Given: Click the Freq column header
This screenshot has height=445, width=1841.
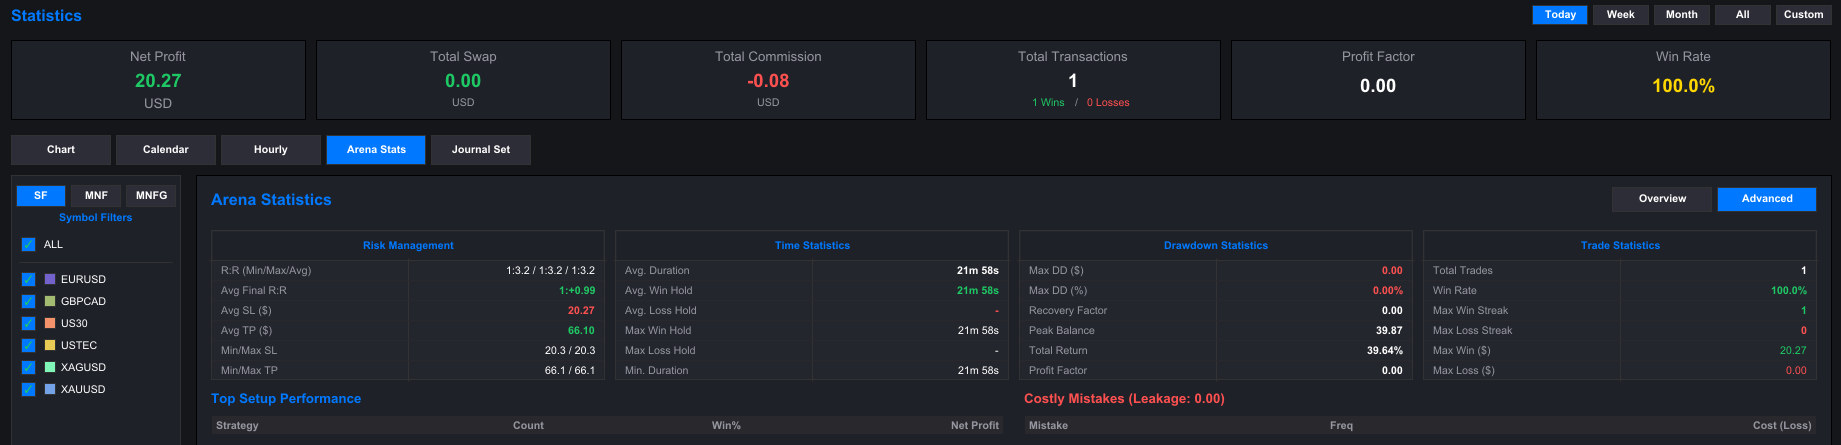Looking at the screenshot, I should [1341, 426].
